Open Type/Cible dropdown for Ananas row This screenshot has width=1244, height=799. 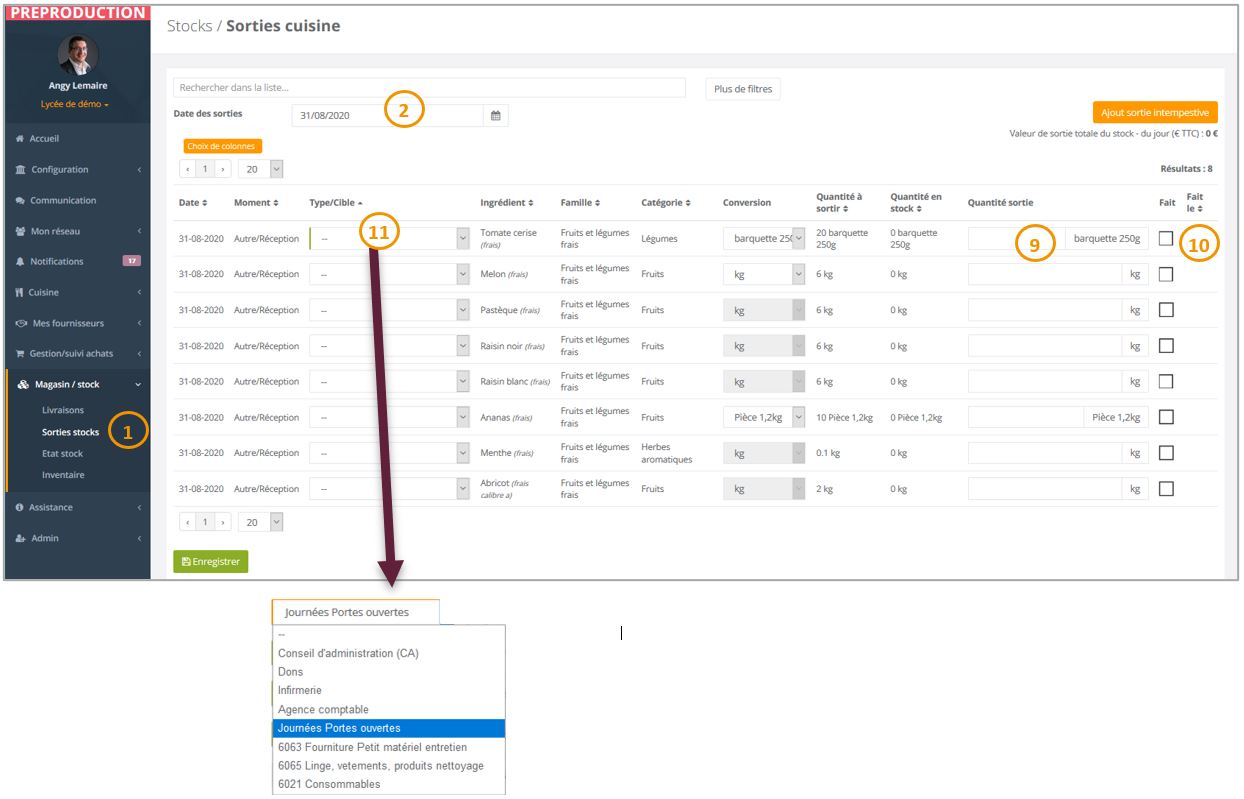point(389,417)
